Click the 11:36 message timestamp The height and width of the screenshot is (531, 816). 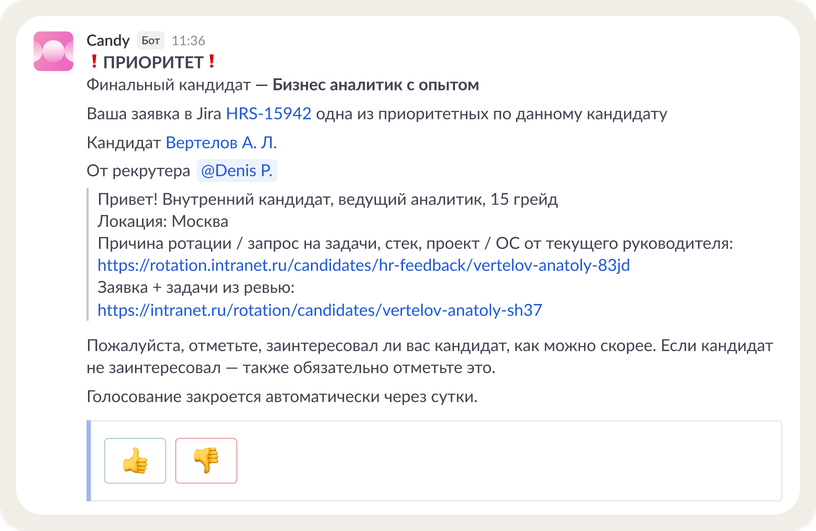click(x=189, y=41)
